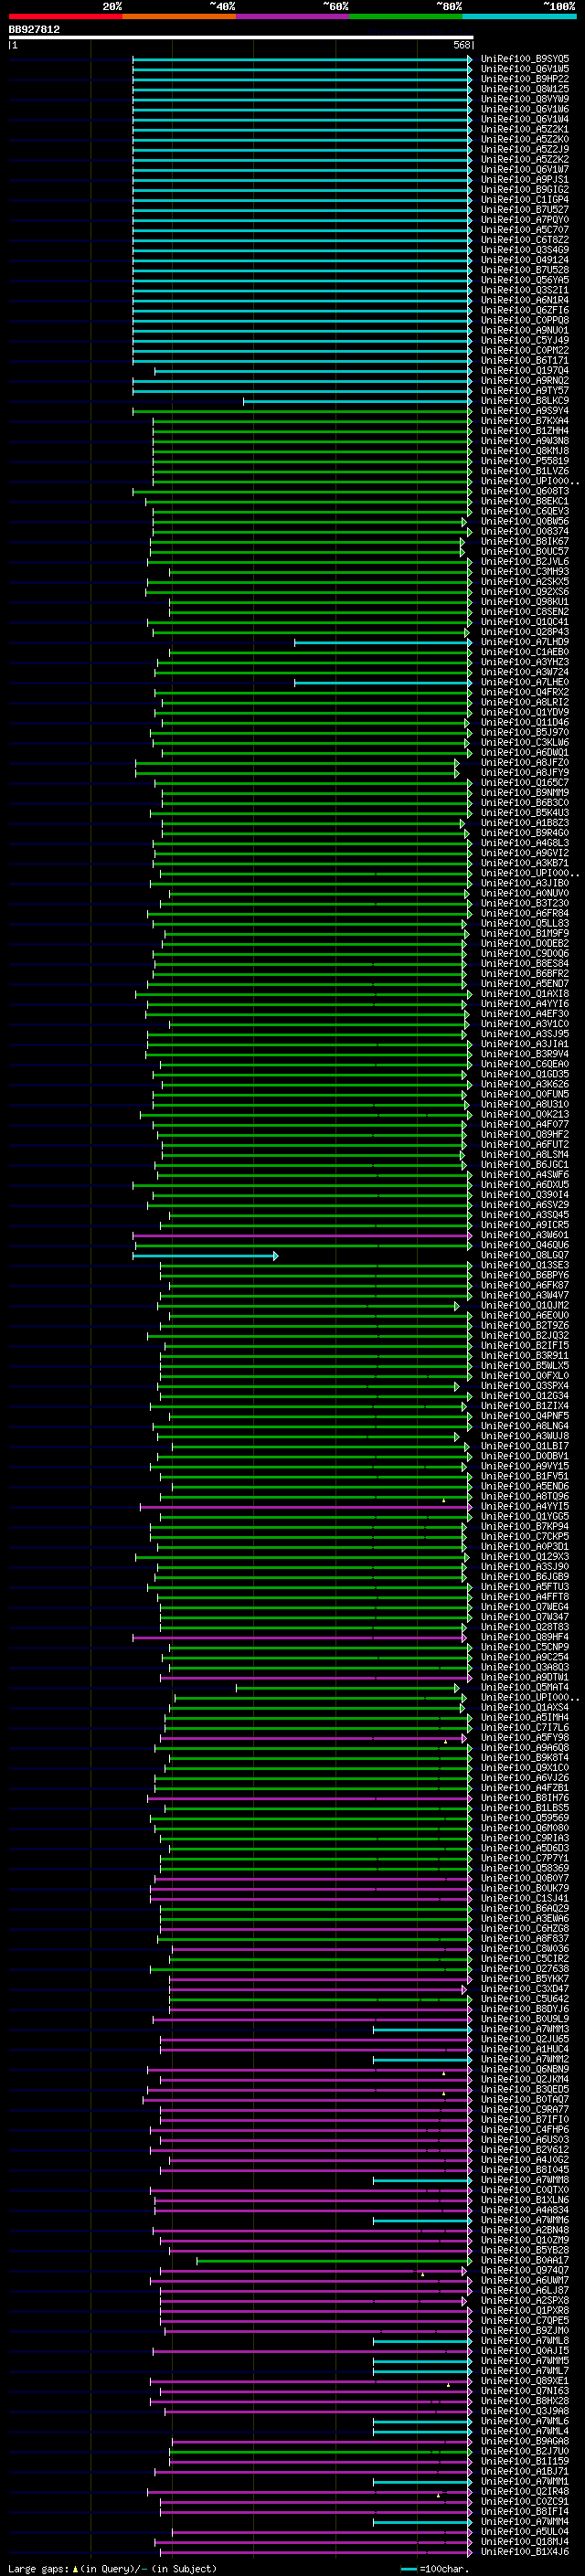This screenshot has width=585, height=2576.
Task: Select the UniRef100_A3WUJ8 label
Action: point(525,1436)
